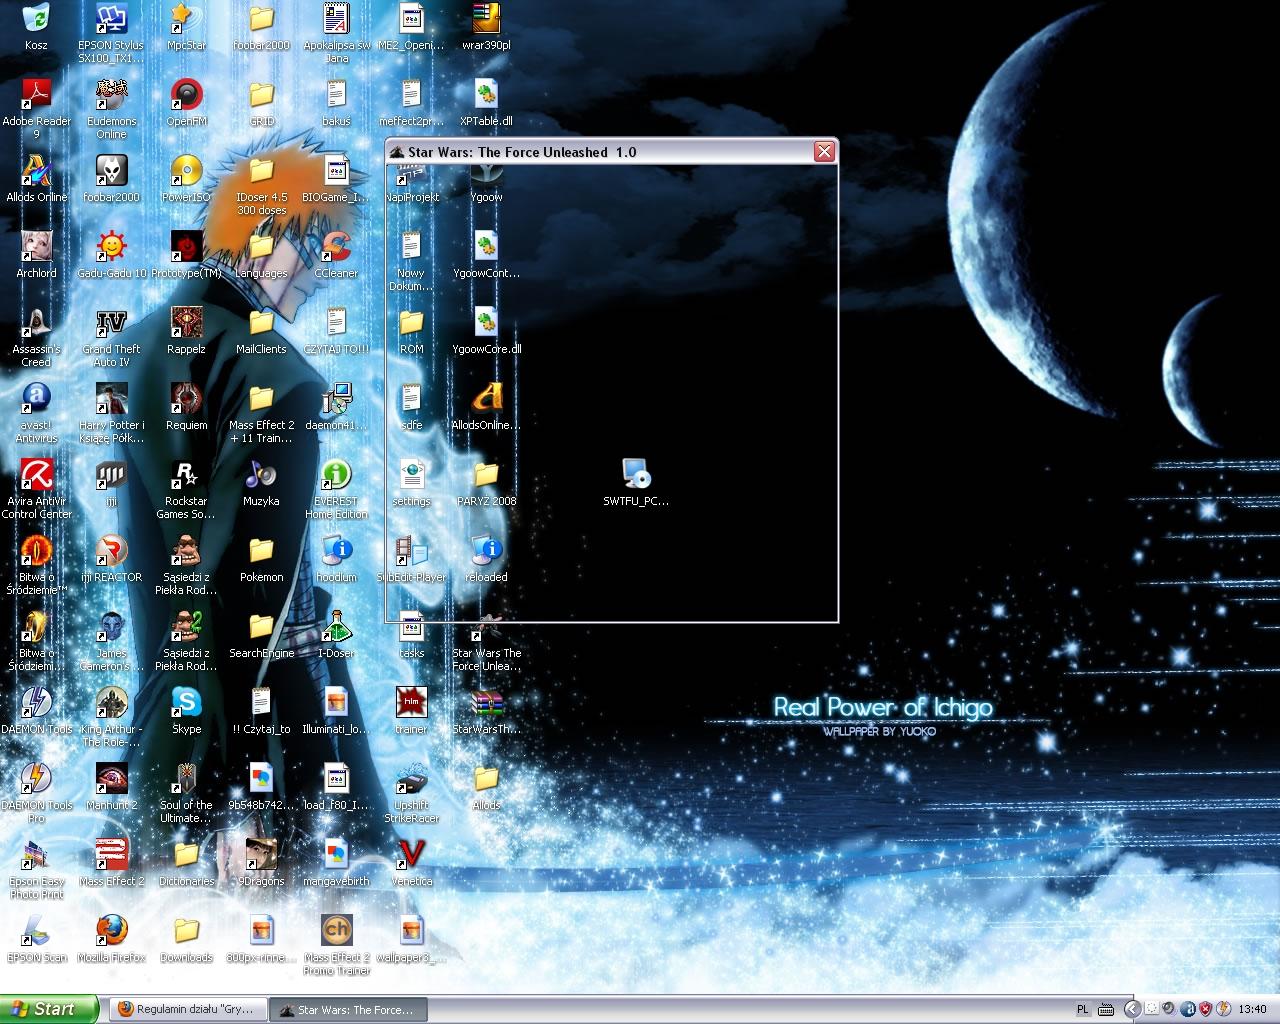Select the XPTable.dll file icon

486,103
